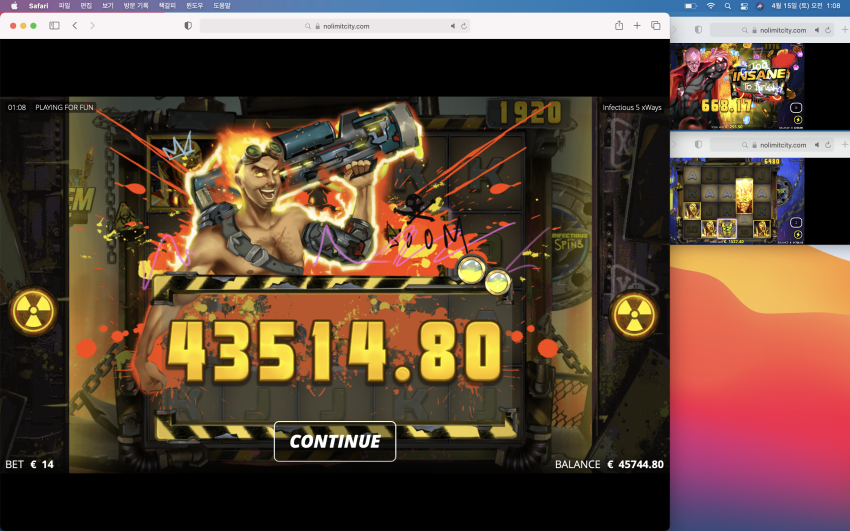The height and width of the screenshot is (531, 850).
Task: Click the right radioactive symbol button
Action: pos(634,315)
